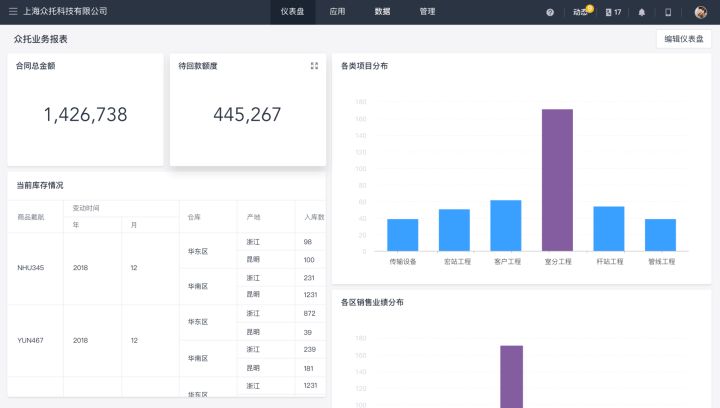Click the quantity cell 872

tap(309, 313)
